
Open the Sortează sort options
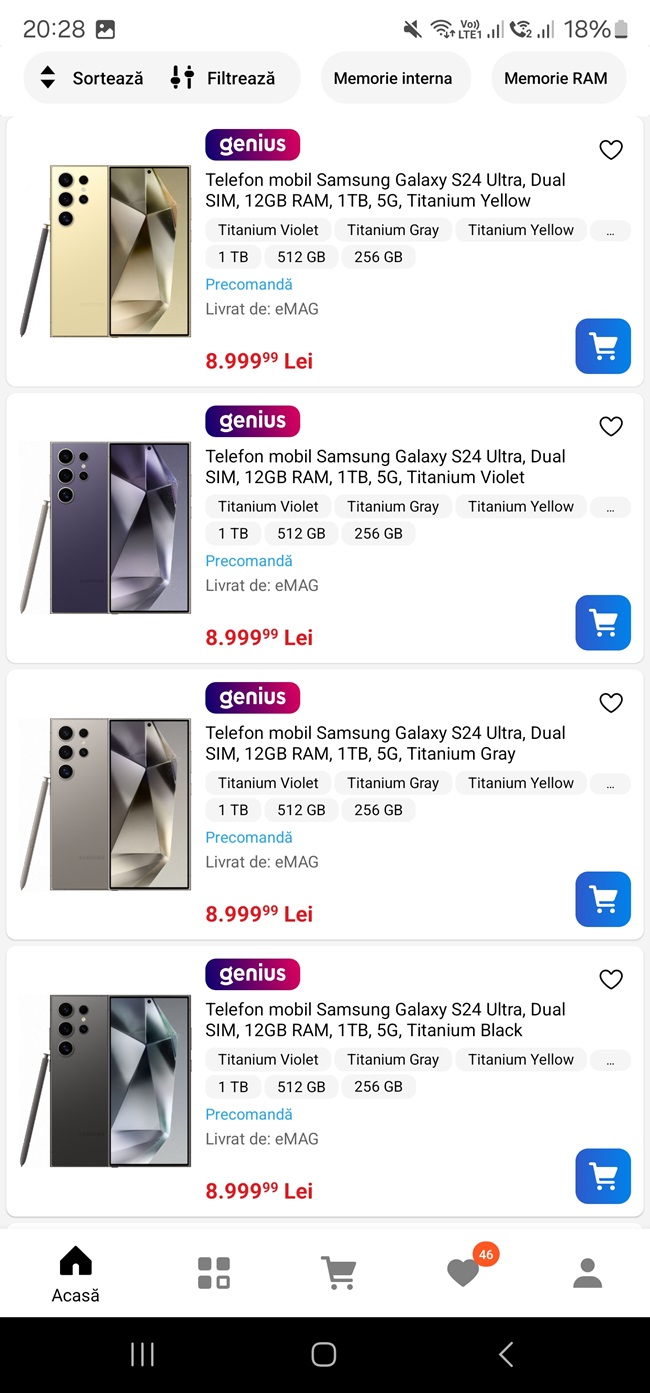pyautogui.click(x=91, y=78)
